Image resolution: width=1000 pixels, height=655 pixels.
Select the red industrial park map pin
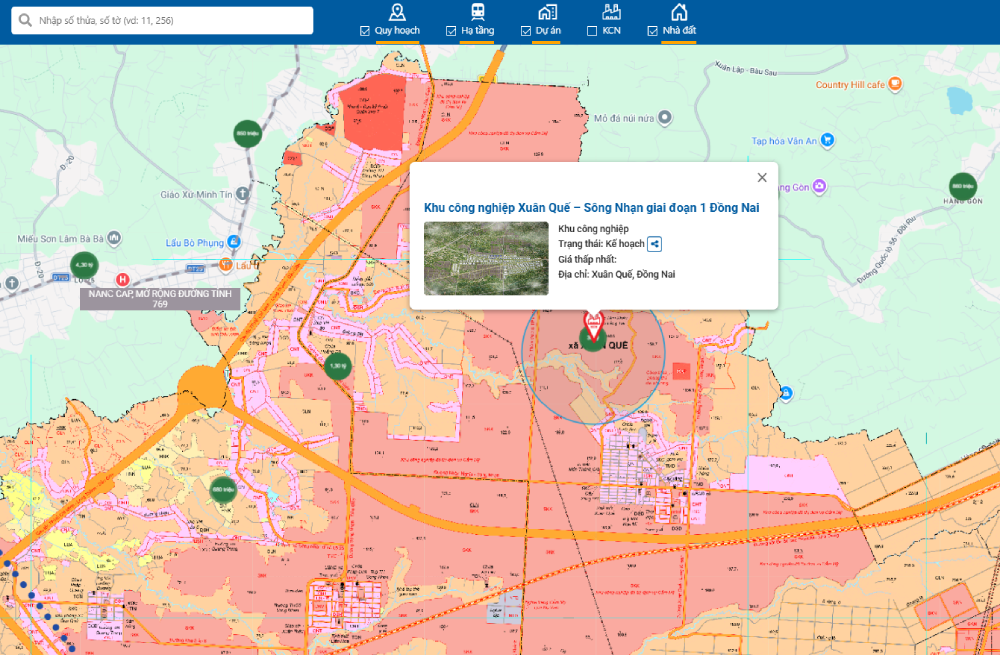coord(592,324)
